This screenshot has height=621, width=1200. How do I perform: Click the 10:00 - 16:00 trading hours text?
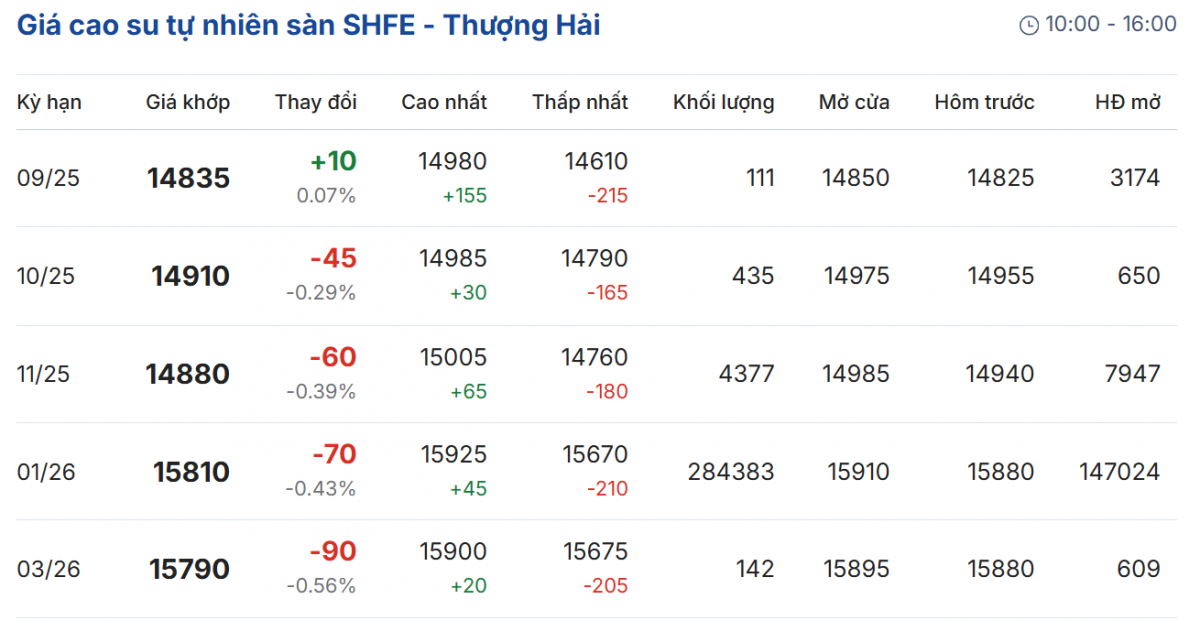point(1110,25)
